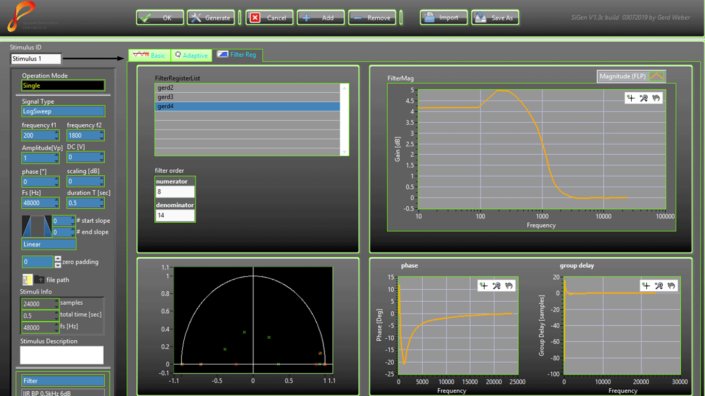Click the frequency f1 value field

pos(38,135)
